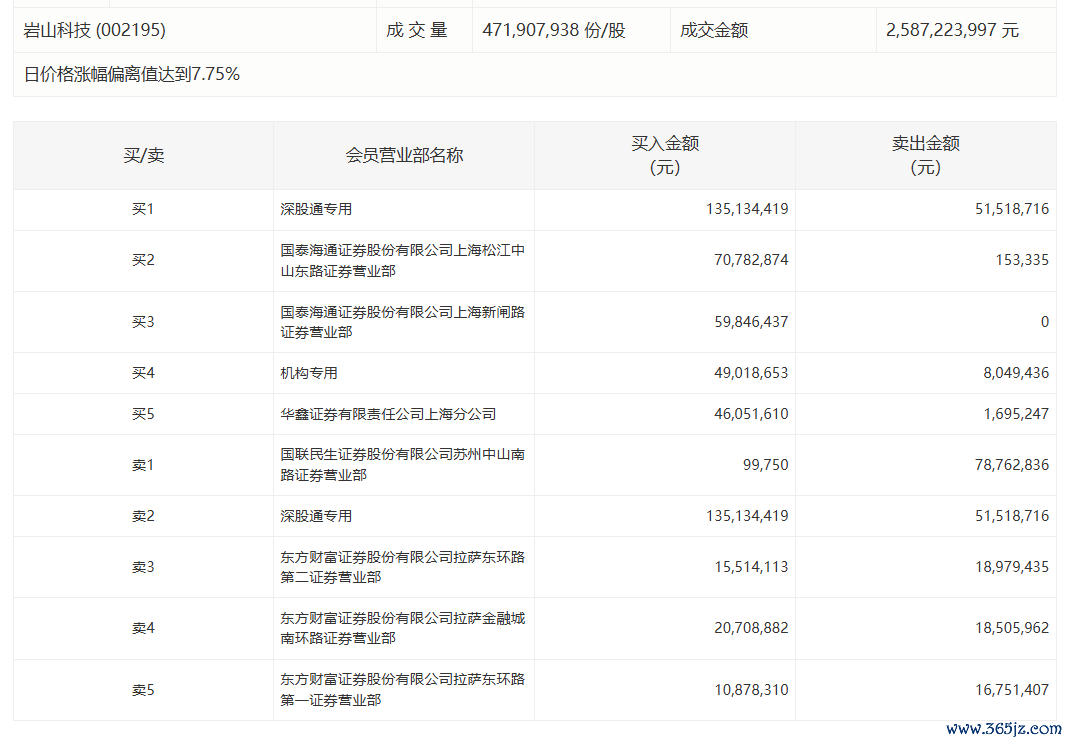Click 国泰海通证券 上海新闸路 branch name
This screenshot has height=744, width=1069.
tap(403, 322)
